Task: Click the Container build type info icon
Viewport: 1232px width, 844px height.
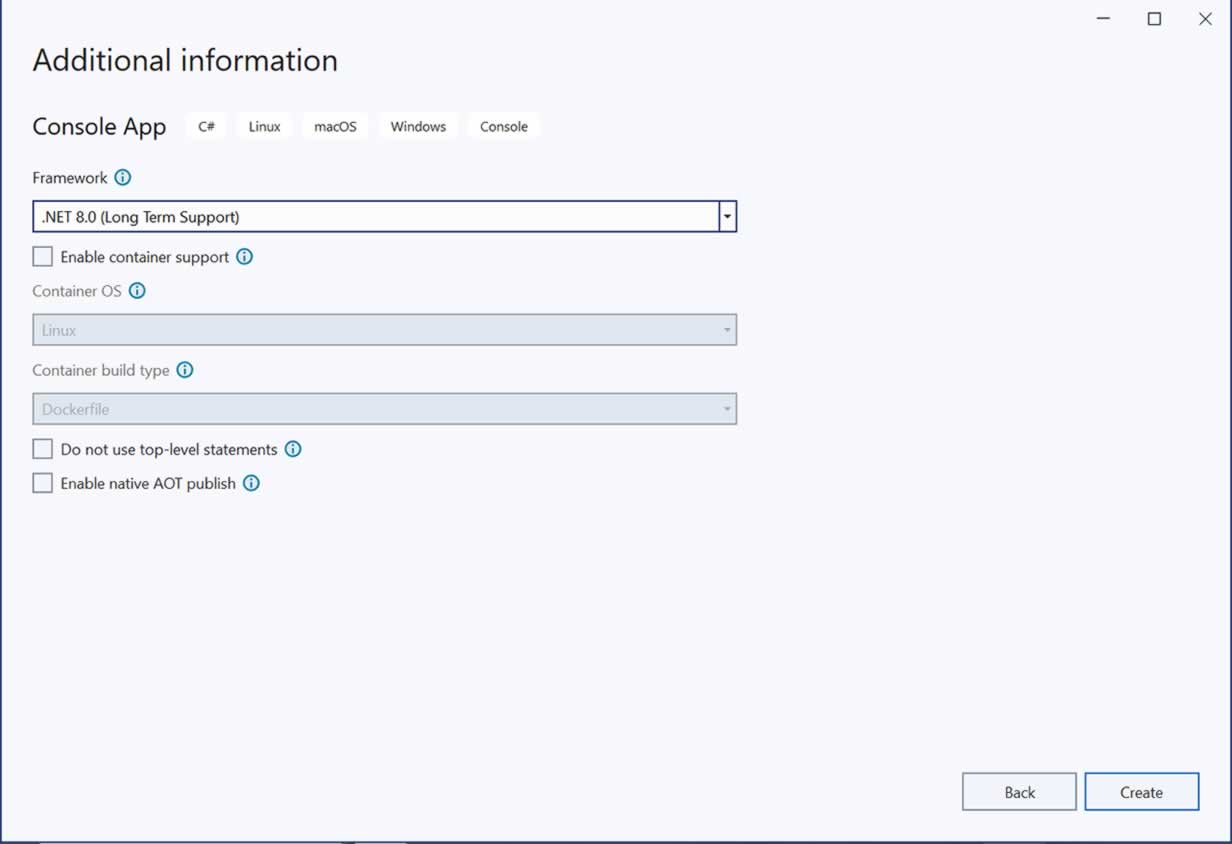Action: tap(185, 370)
